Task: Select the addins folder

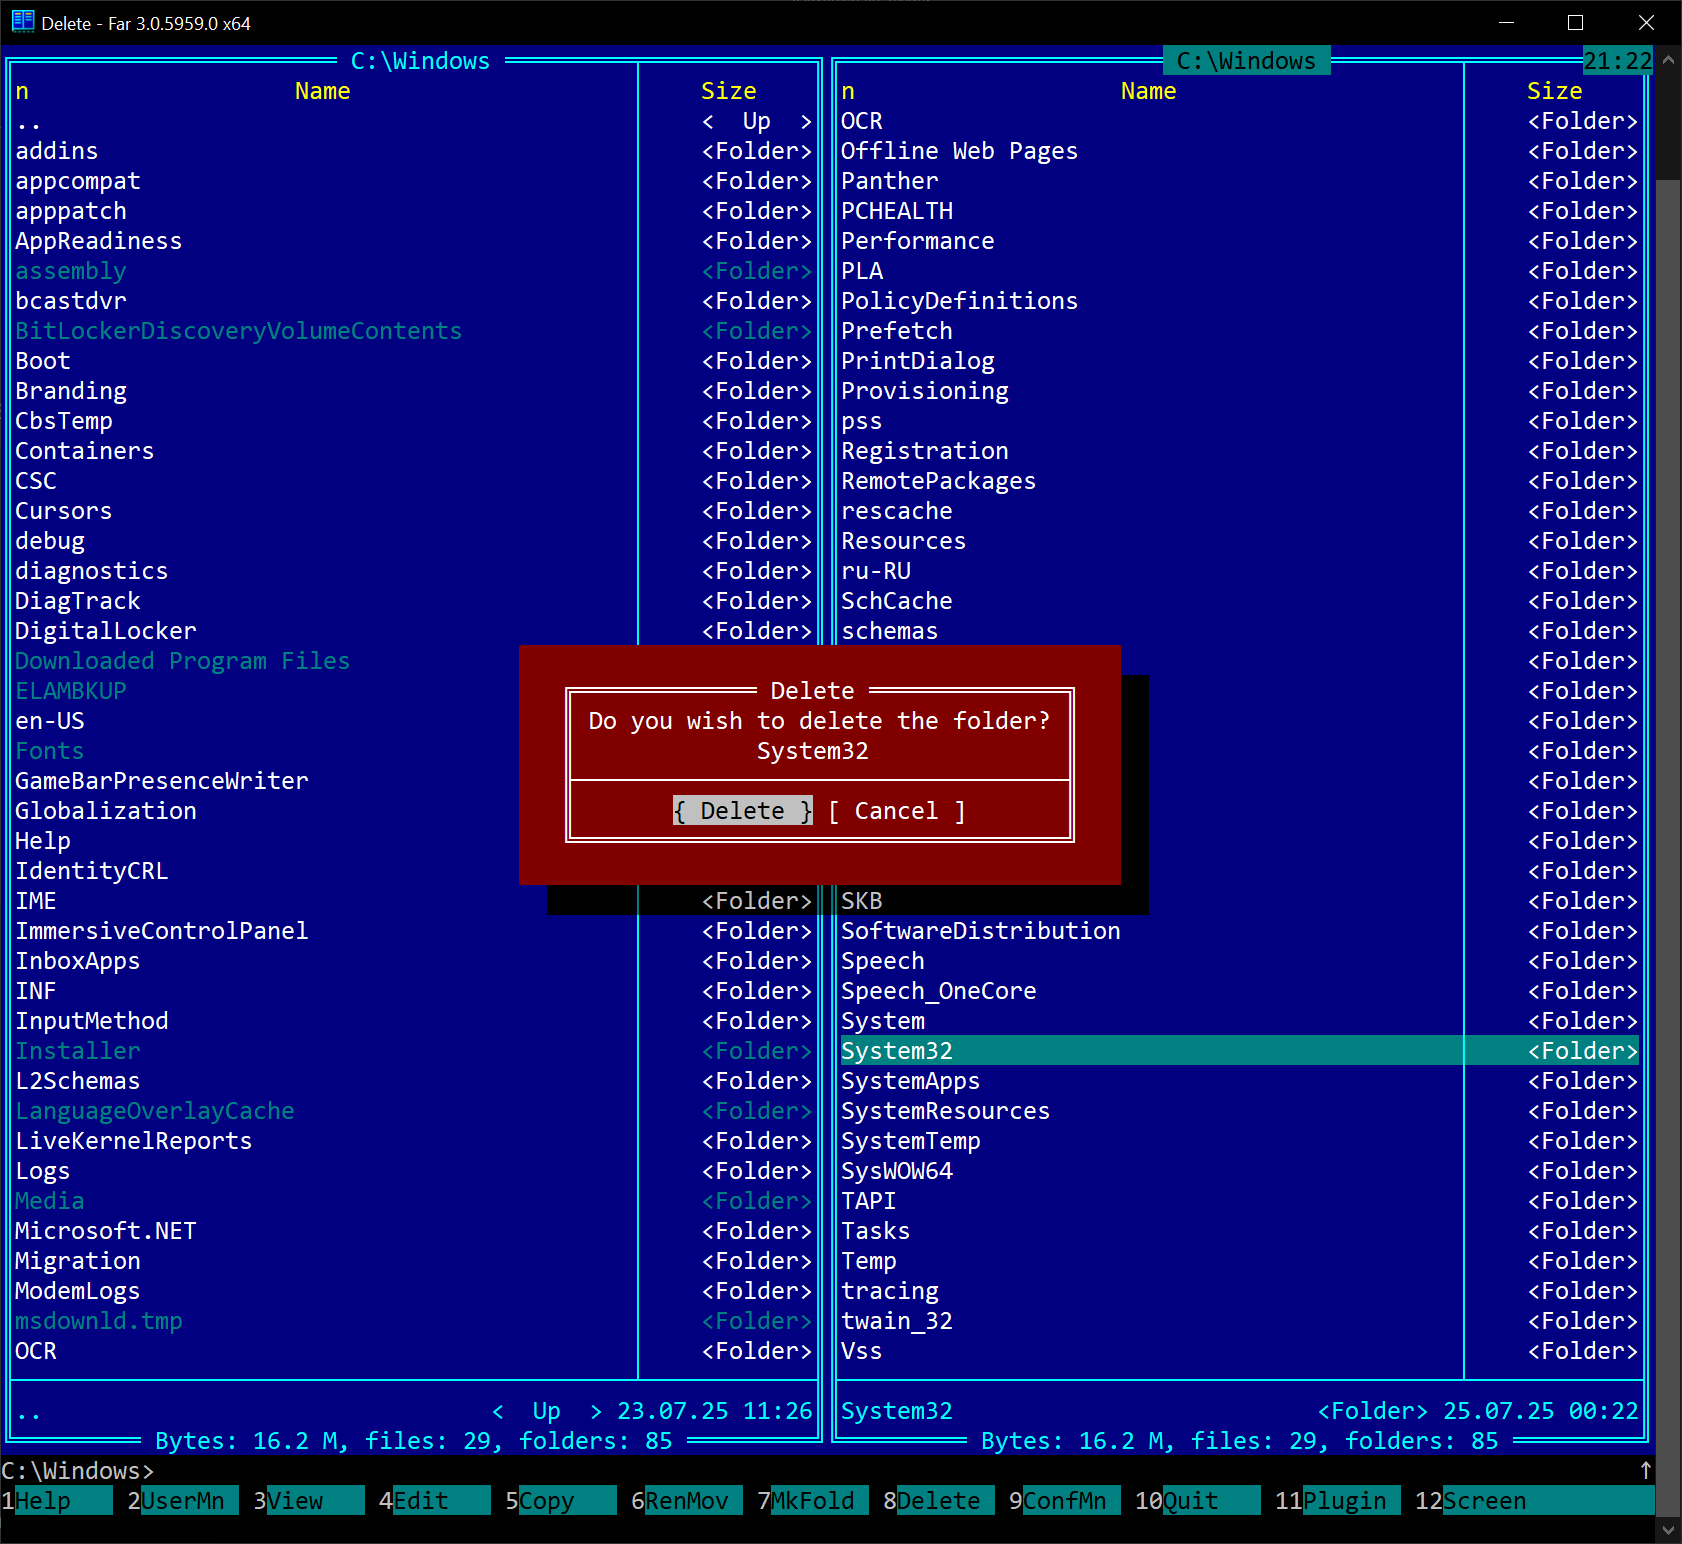Action: coord(413,151)
